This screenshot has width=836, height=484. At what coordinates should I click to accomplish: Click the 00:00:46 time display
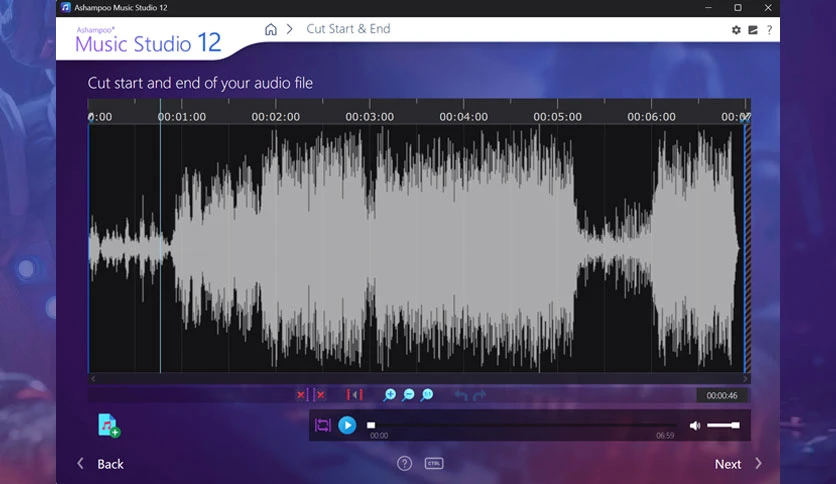pos(722,396)
